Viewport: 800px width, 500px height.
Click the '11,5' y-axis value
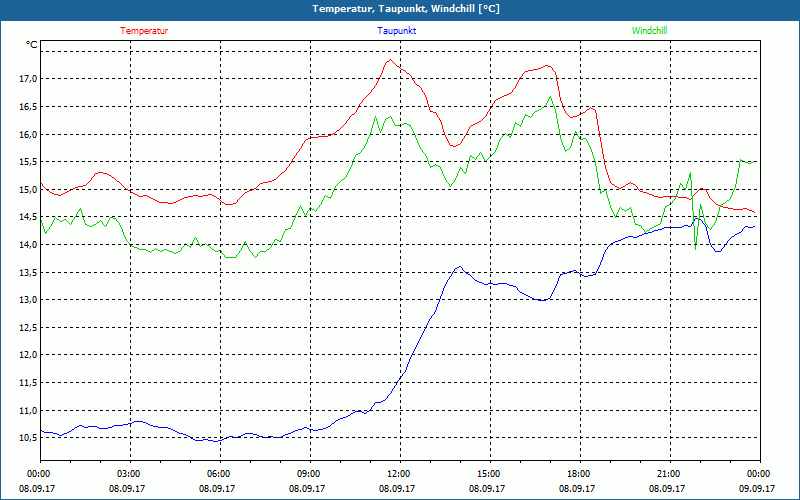click(28, 382)
